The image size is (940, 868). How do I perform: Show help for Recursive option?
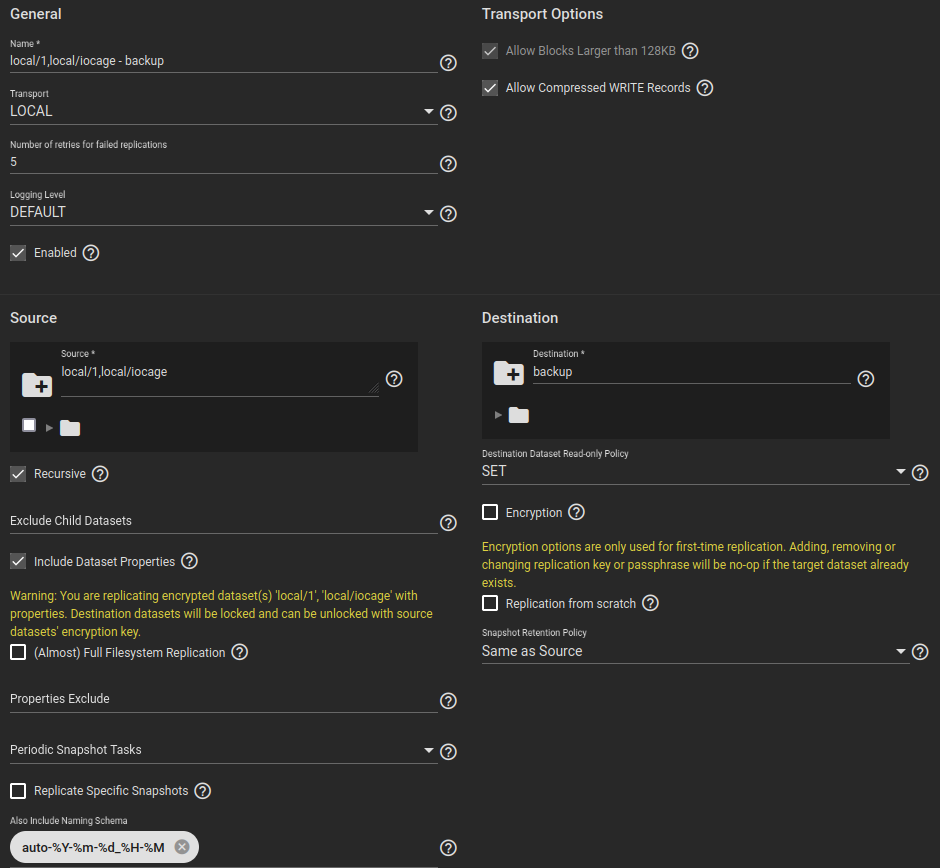tap(100, 474)
